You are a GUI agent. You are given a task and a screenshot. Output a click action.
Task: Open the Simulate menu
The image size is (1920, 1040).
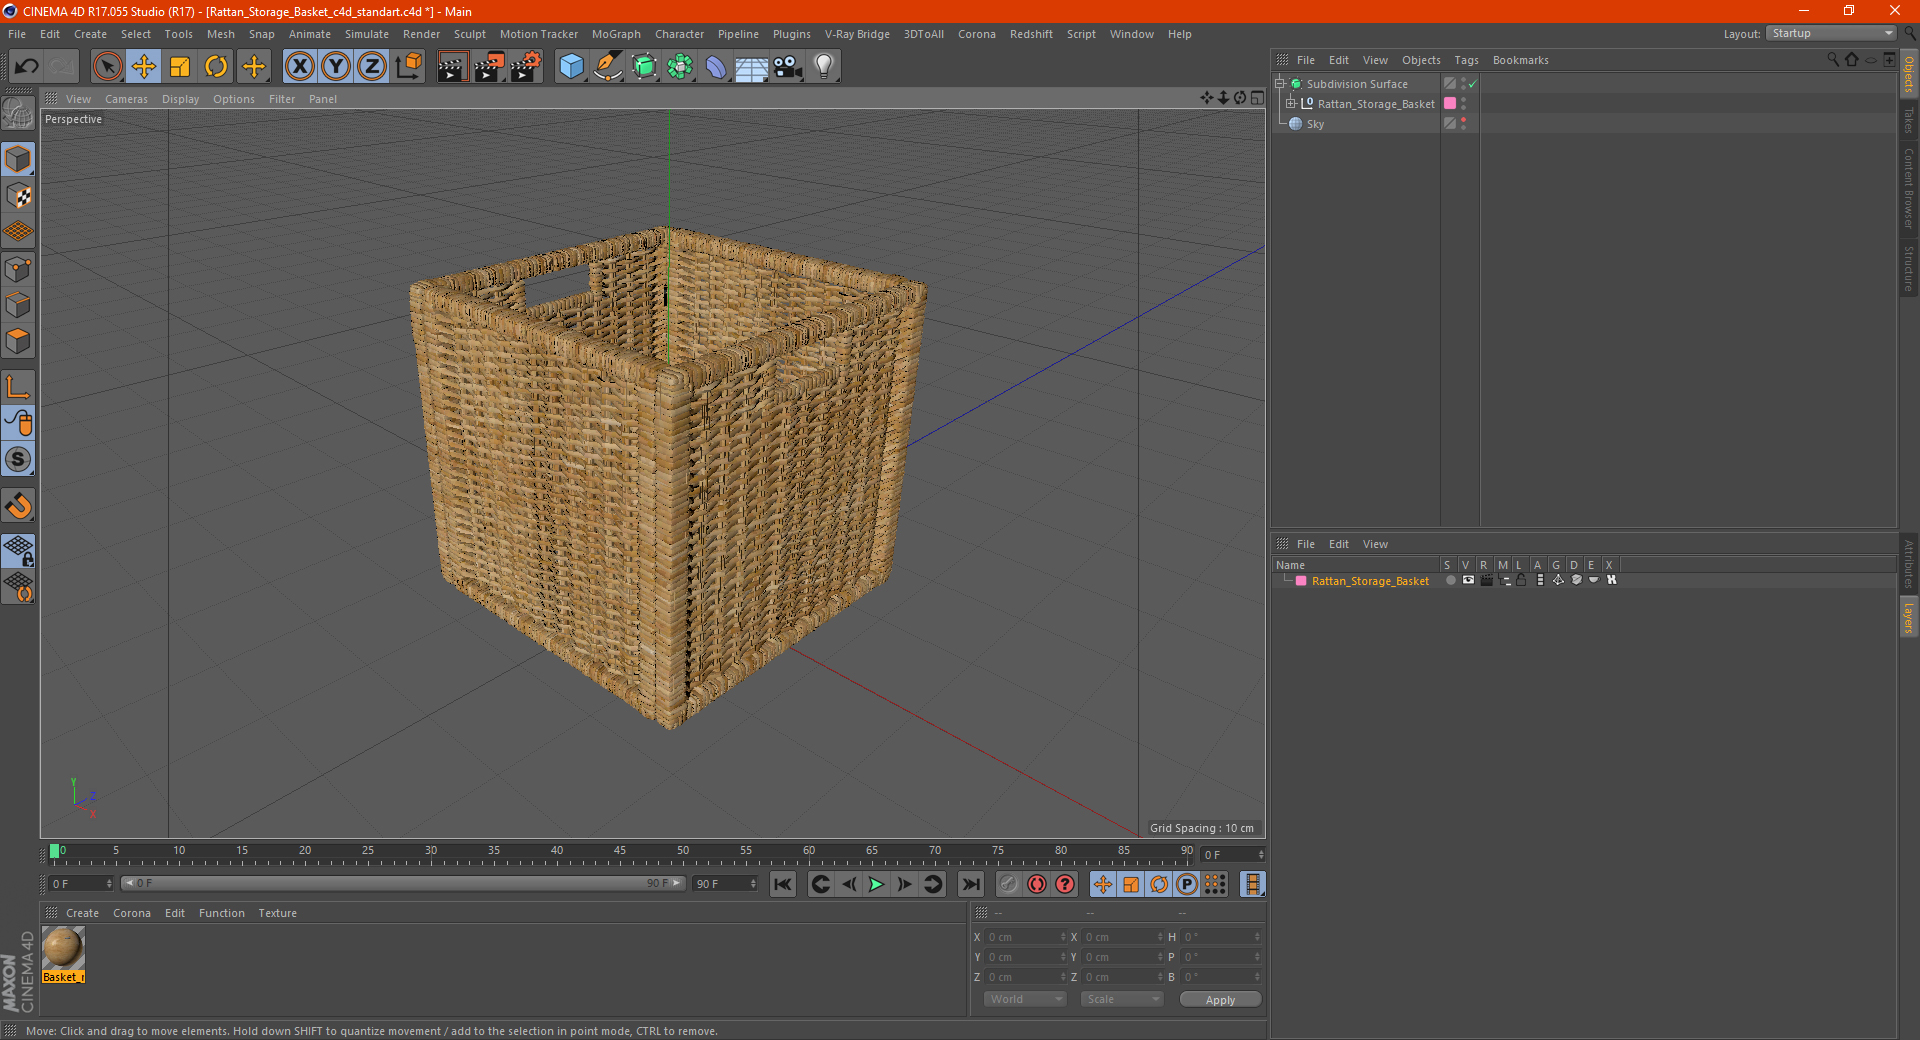pos(367,34)
